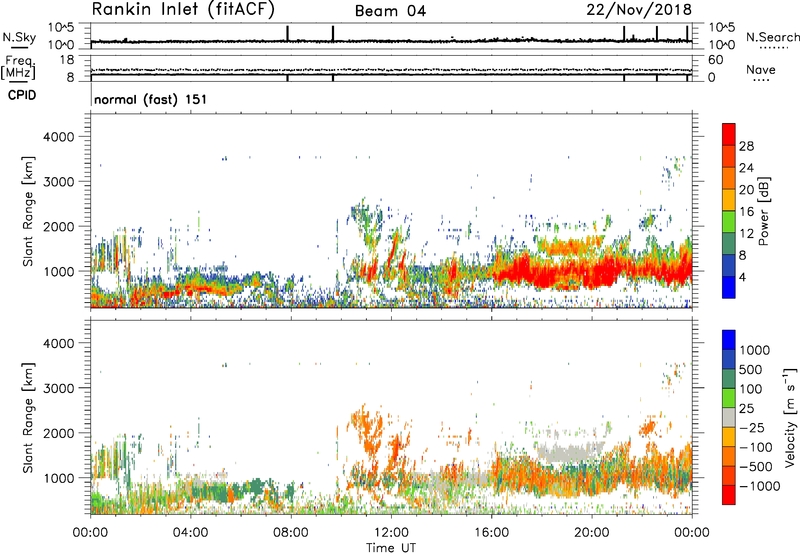Viewport: 800px width, 554px height.
Task: Click the noise spike near 09:40 in sky noise panel
Action: point(333,34)
